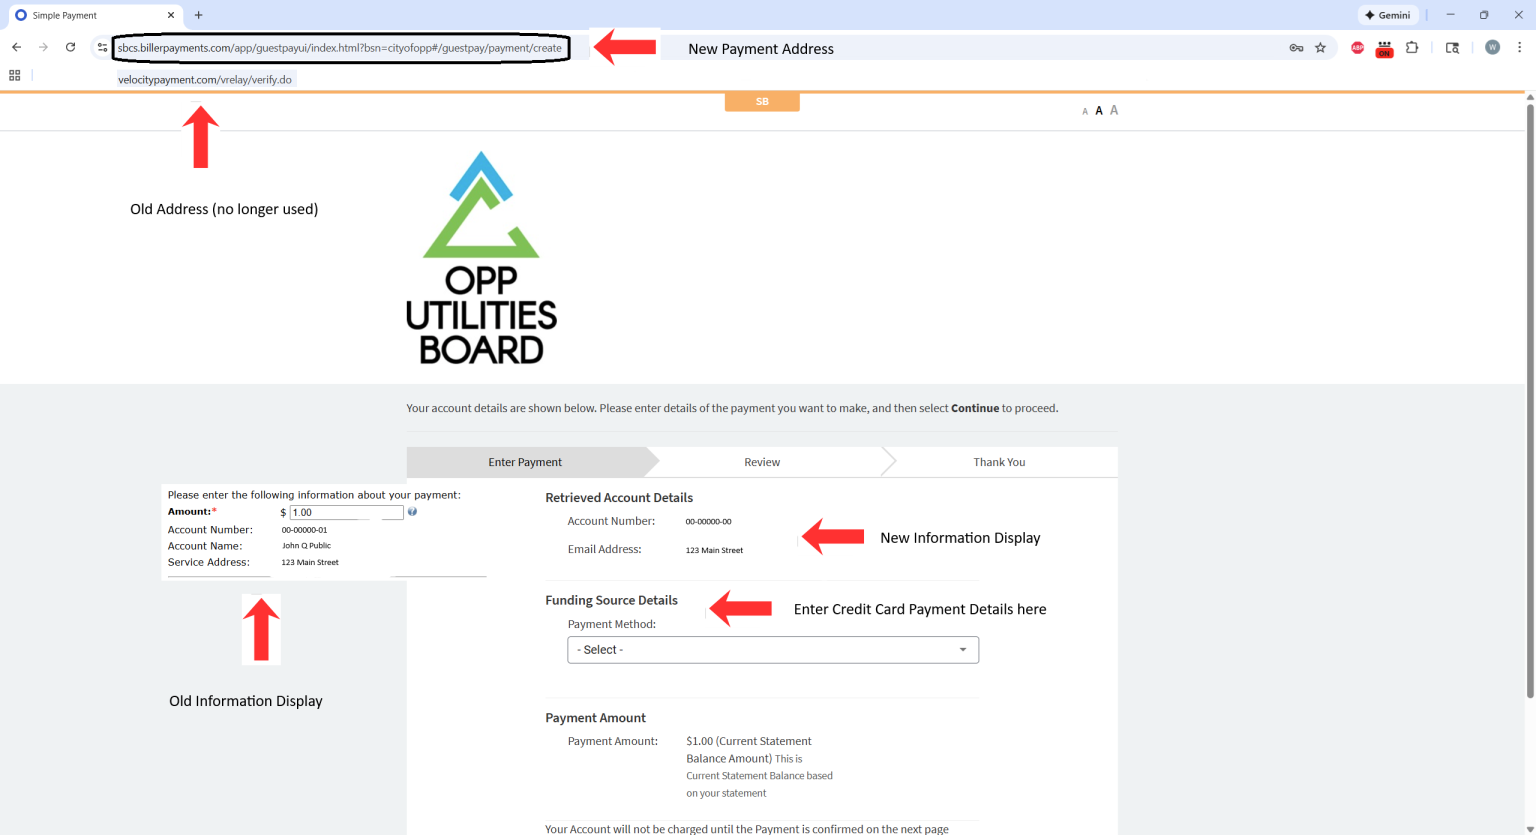
Task: Select the smallest font size A
Action: click(x=1085, y=112)
